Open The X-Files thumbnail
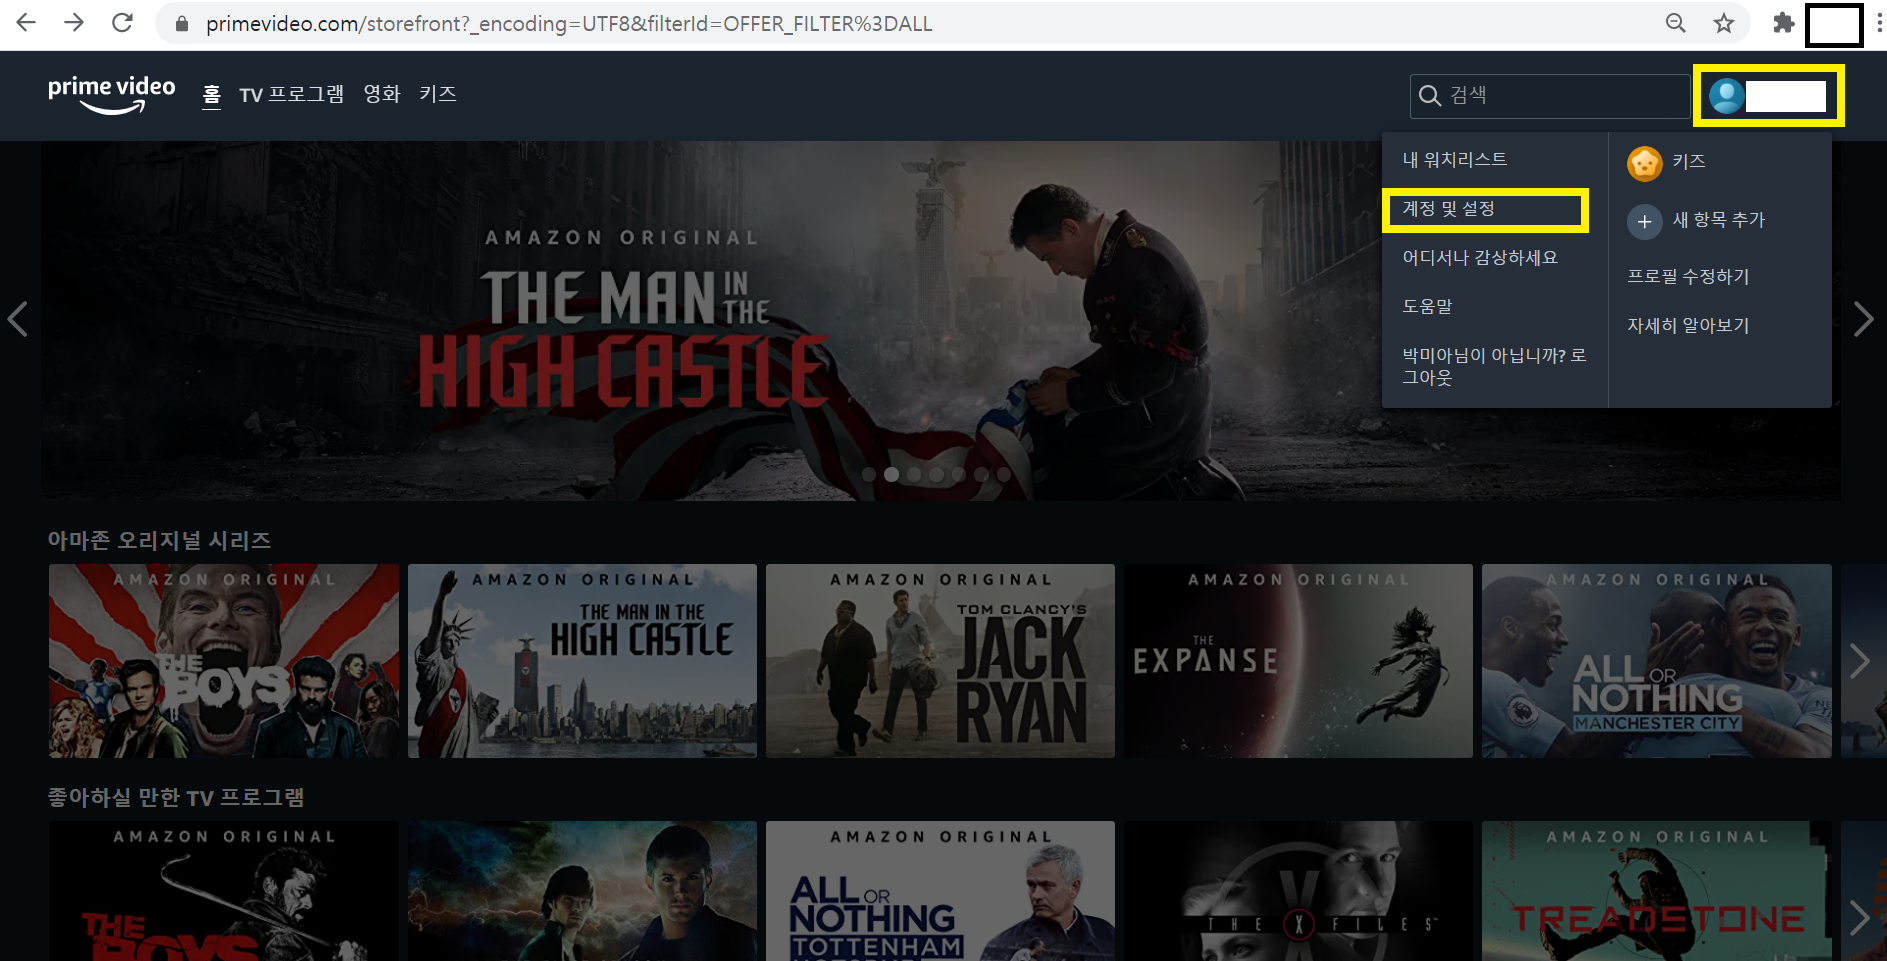The image size is (1887, 961). pos(1298,891)
